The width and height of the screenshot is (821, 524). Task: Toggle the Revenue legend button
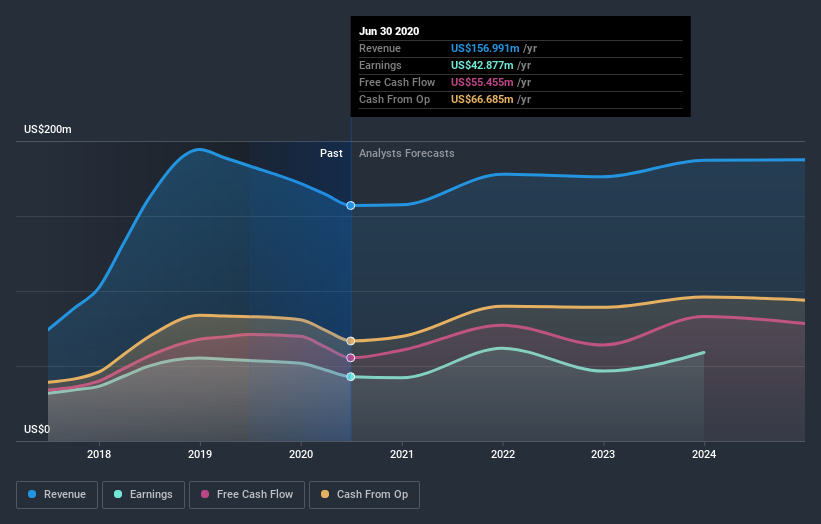[57, 495]
